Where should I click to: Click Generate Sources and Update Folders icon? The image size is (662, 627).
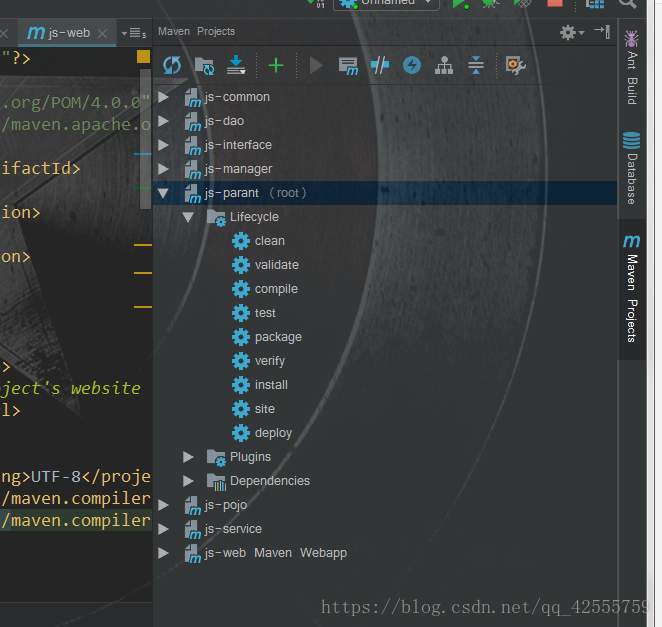point(204,66)
